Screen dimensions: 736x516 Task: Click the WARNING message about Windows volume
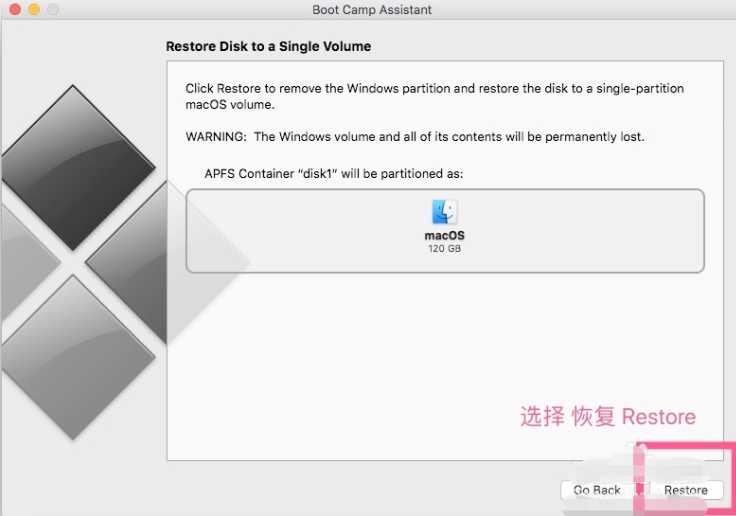pos(415,136)
